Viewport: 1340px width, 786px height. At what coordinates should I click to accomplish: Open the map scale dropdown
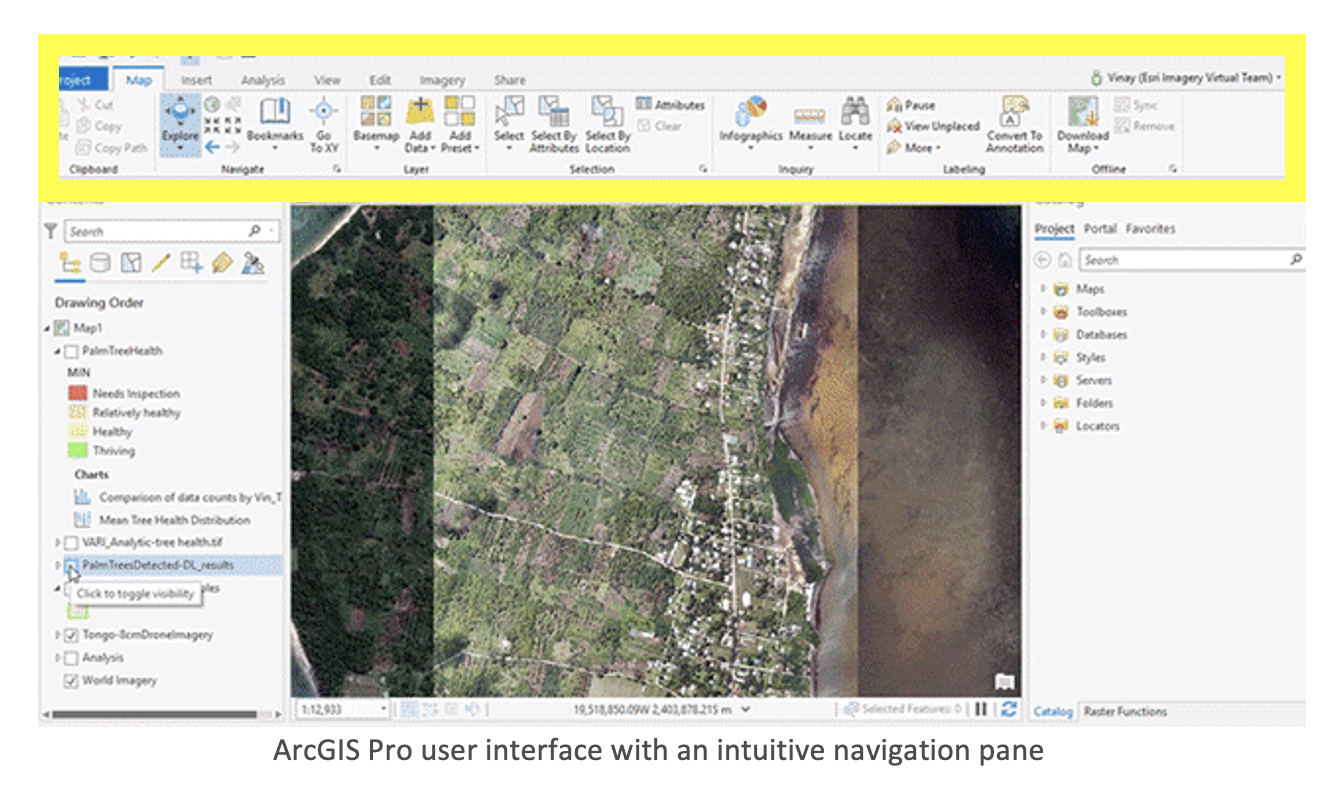click(383, 709)
